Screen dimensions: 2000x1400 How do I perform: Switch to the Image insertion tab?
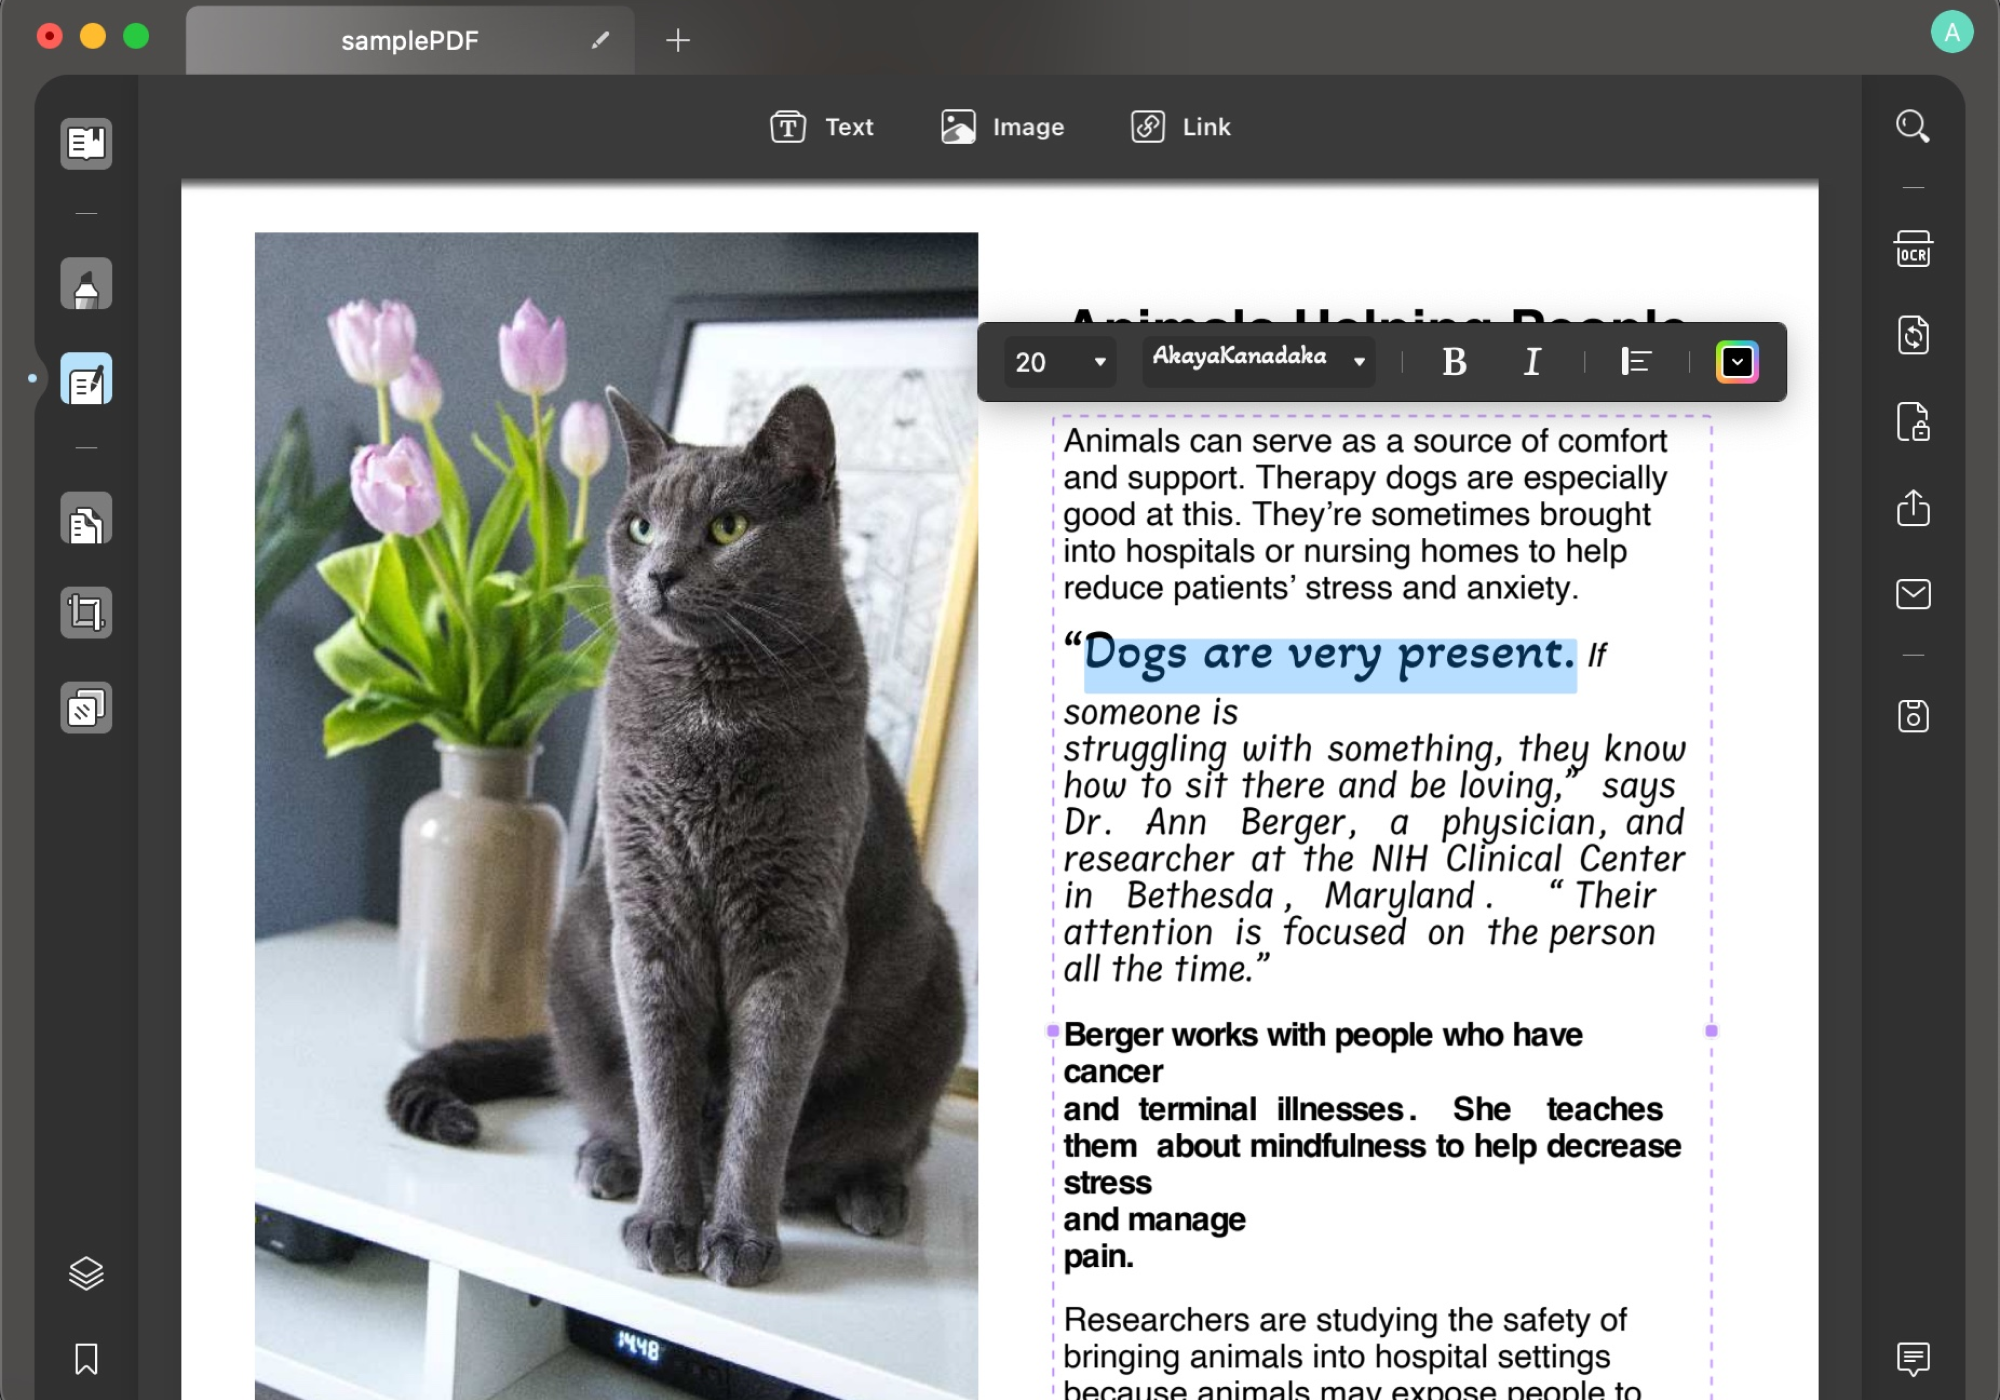(x=1003, y=128)
